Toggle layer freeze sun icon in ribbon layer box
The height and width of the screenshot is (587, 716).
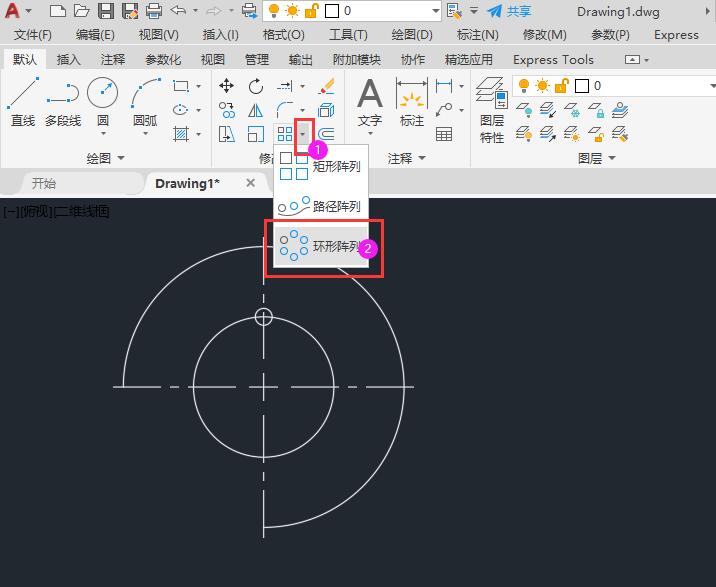[542, 85]
